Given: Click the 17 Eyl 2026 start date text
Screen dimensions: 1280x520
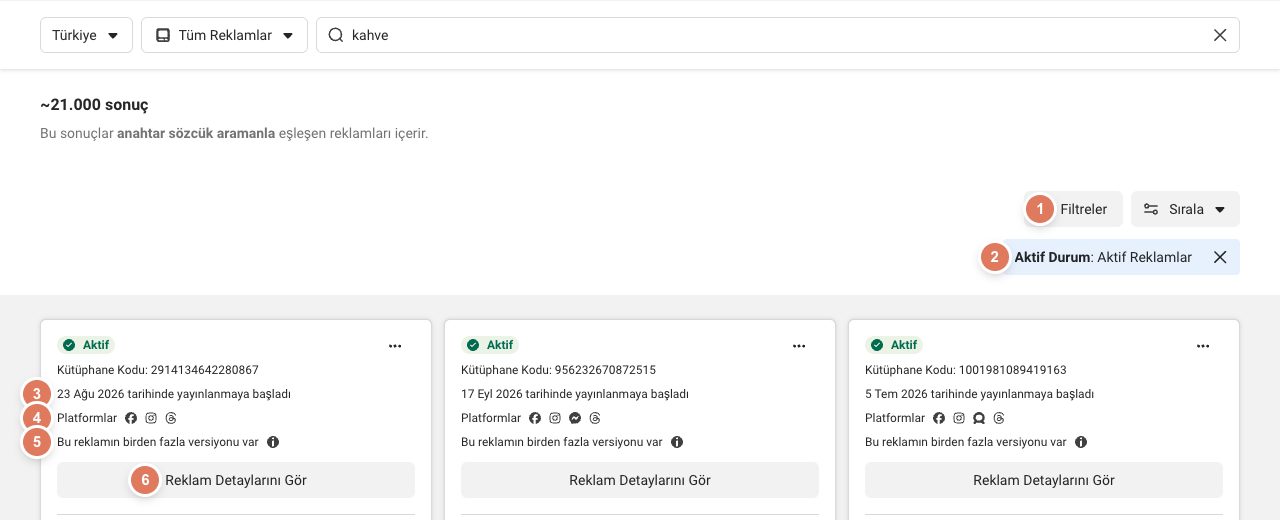Looking at the screenshot, I should (x=575, y=394).
